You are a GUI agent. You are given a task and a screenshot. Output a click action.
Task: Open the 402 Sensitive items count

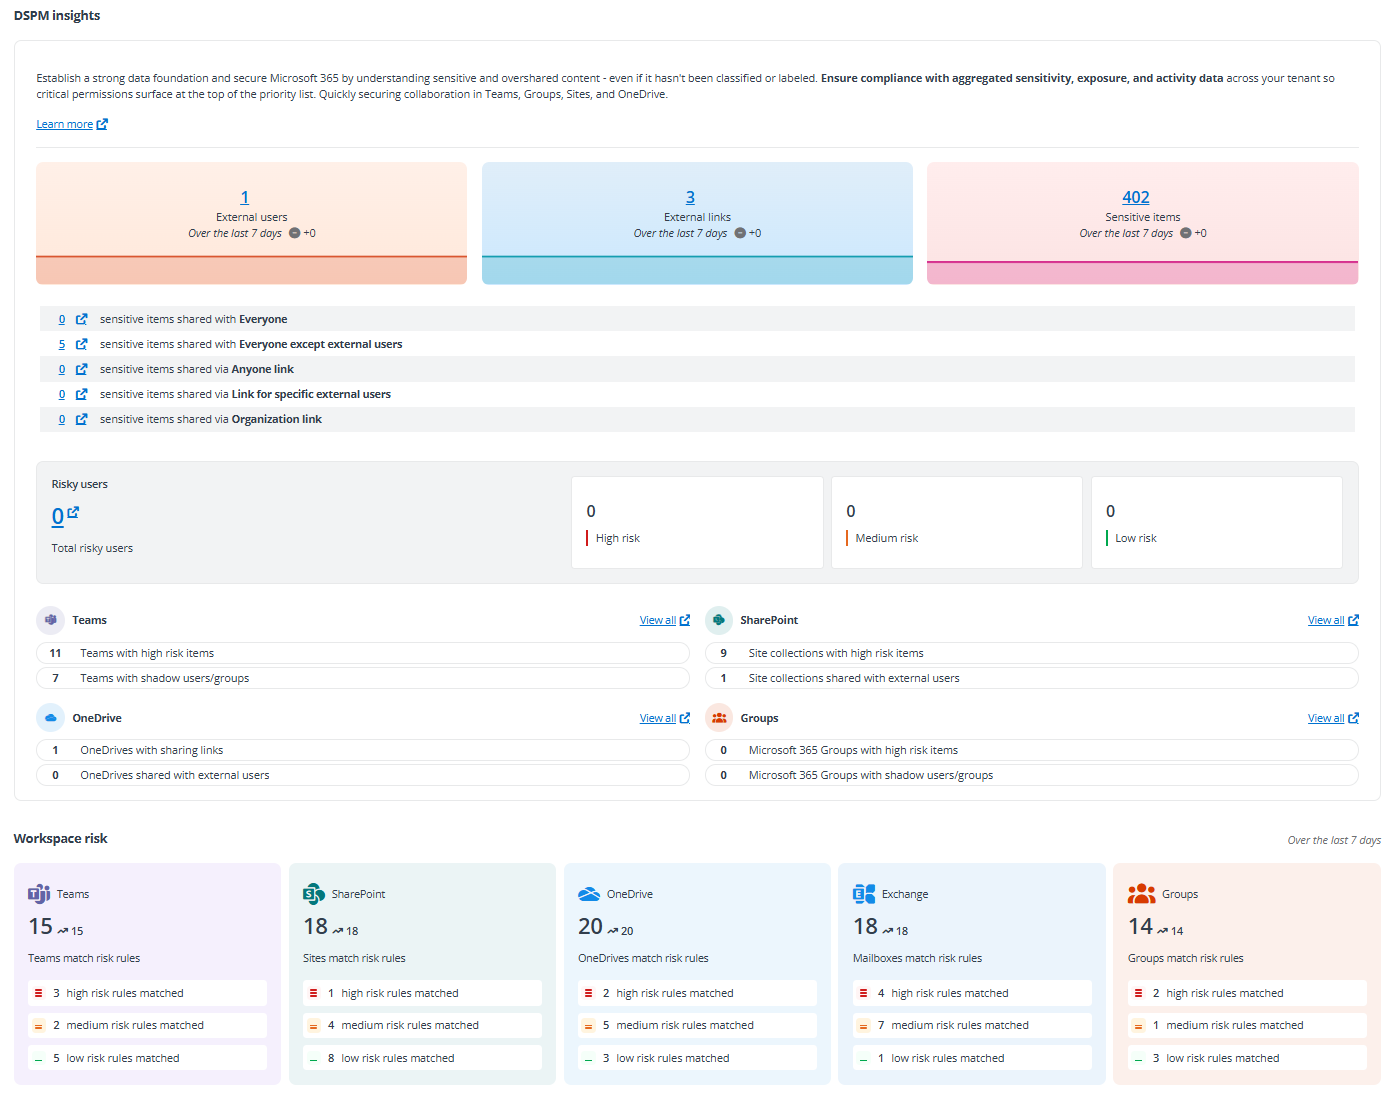(x=1135, y=197)
